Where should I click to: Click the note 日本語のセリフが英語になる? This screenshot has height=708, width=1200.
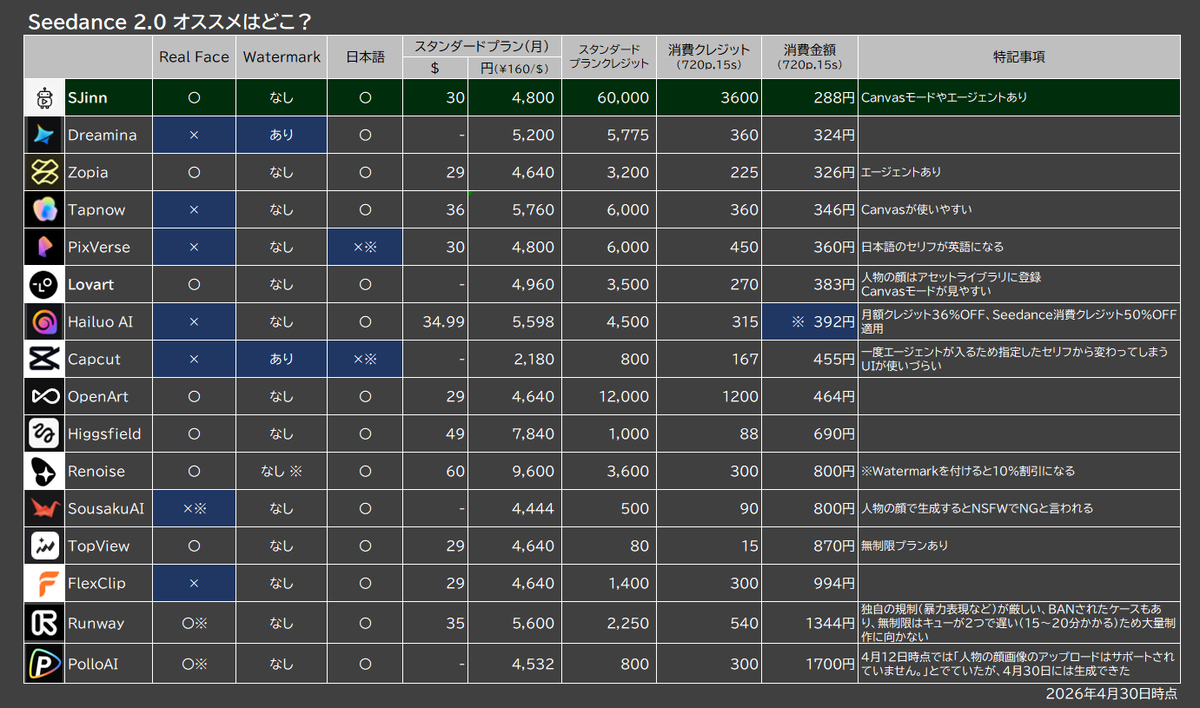pos(932,247)
